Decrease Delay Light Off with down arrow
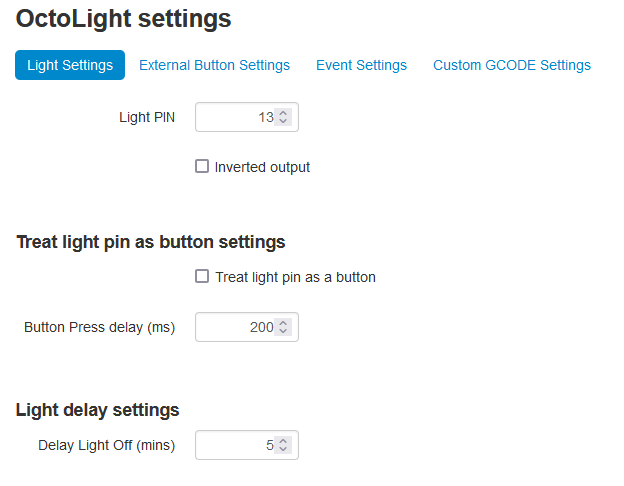The width and height of the screenshot is (624, 486). (x=283, y=450)
